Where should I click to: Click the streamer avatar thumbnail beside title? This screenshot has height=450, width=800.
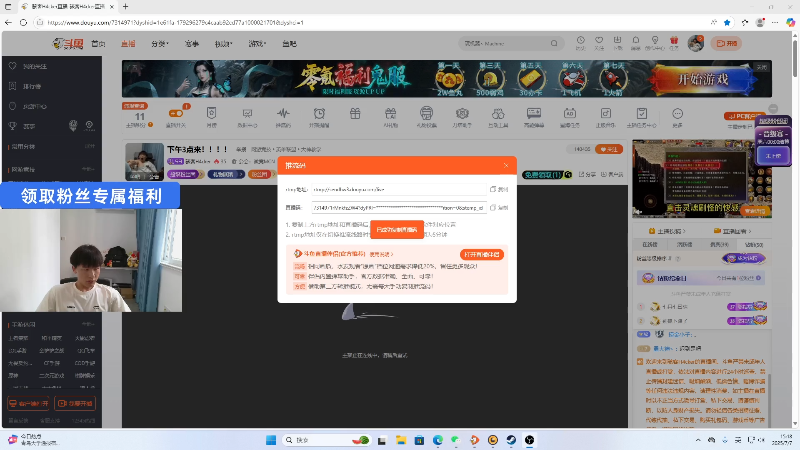point(144,162)
